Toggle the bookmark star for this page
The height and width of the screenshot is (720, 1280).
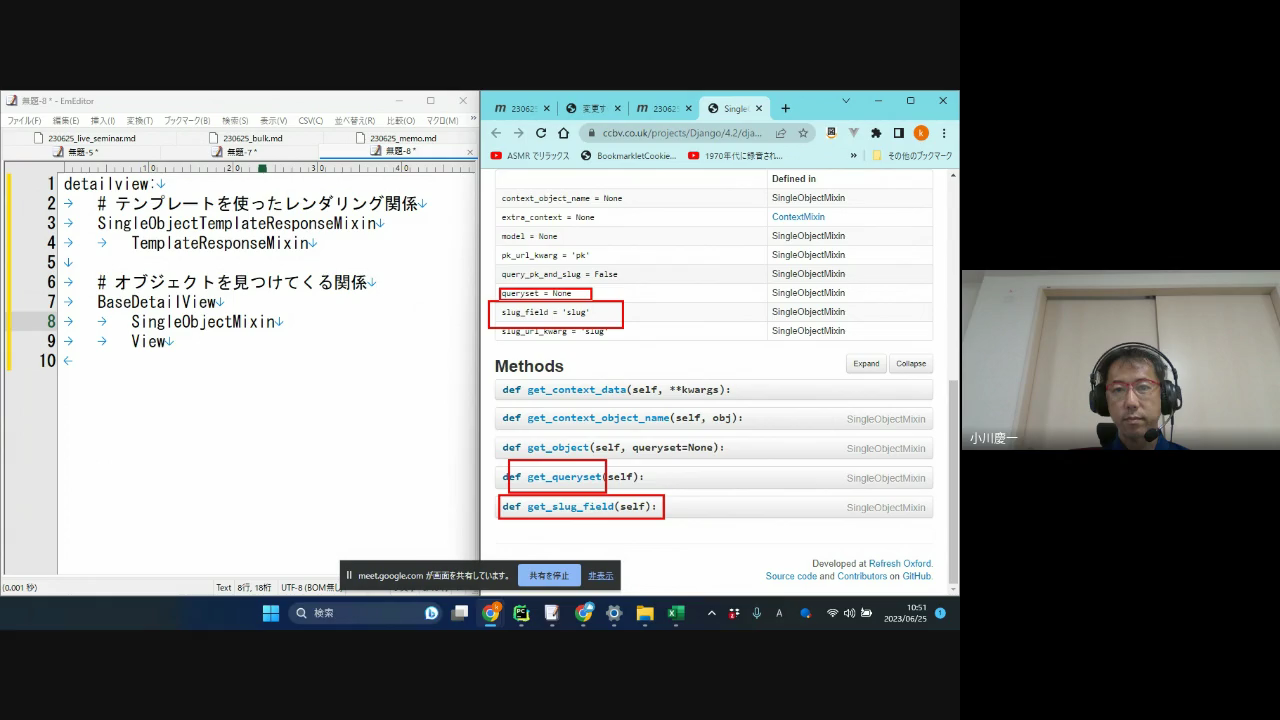tap(802, 133)
